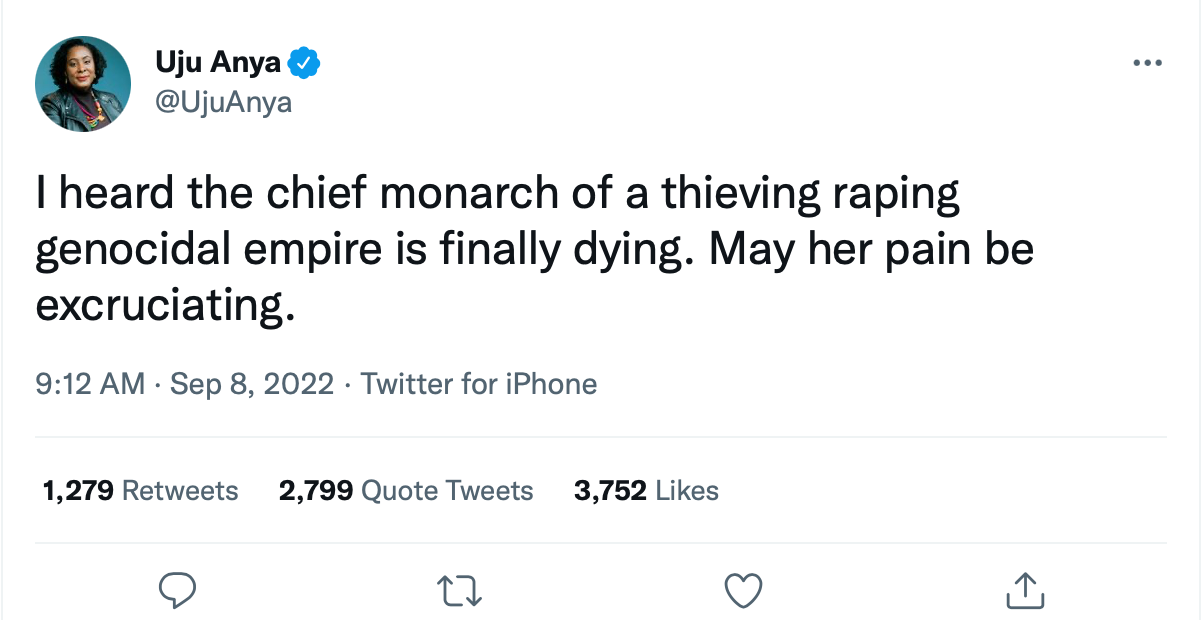1204x620 pixels.
Task: Click the Twitter for iPhone label
Action: [x=479, y=384]
